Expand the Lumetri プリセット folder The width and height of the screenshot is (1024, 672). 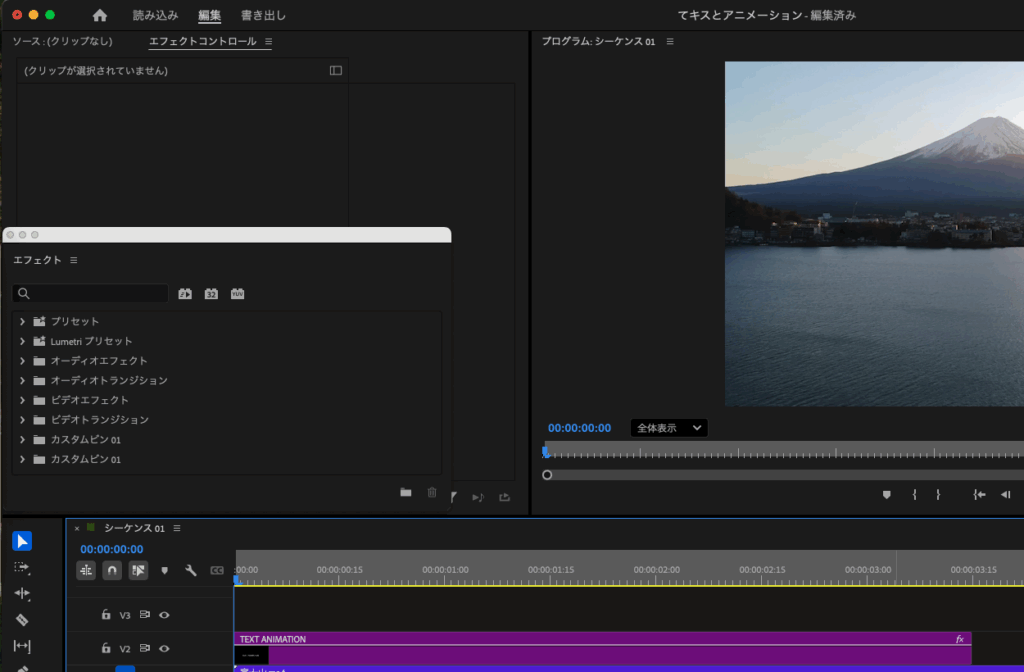coord(22,341)
